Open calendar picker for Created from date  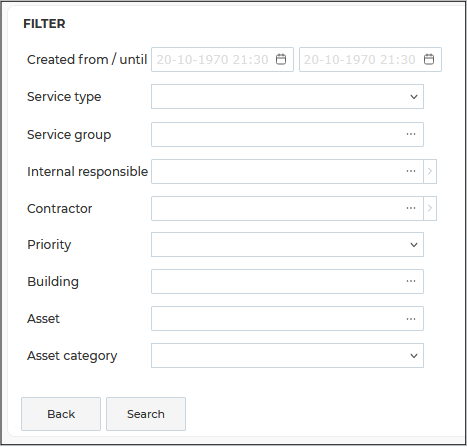coord(281,60)
